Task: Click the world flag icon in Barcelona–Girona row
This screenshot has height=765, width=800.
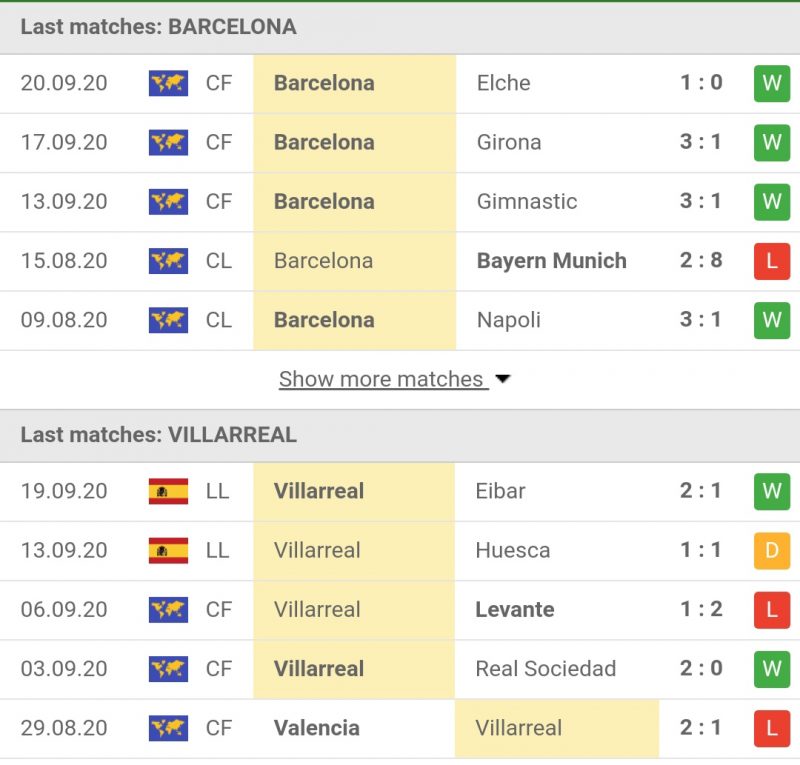Action: pos(168,142)
